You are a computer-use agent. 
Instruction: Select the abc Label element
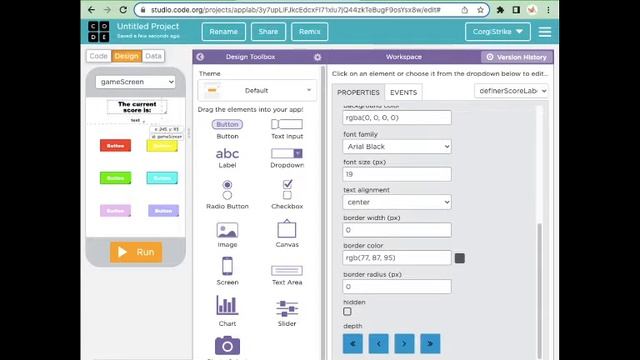point(227,158)
